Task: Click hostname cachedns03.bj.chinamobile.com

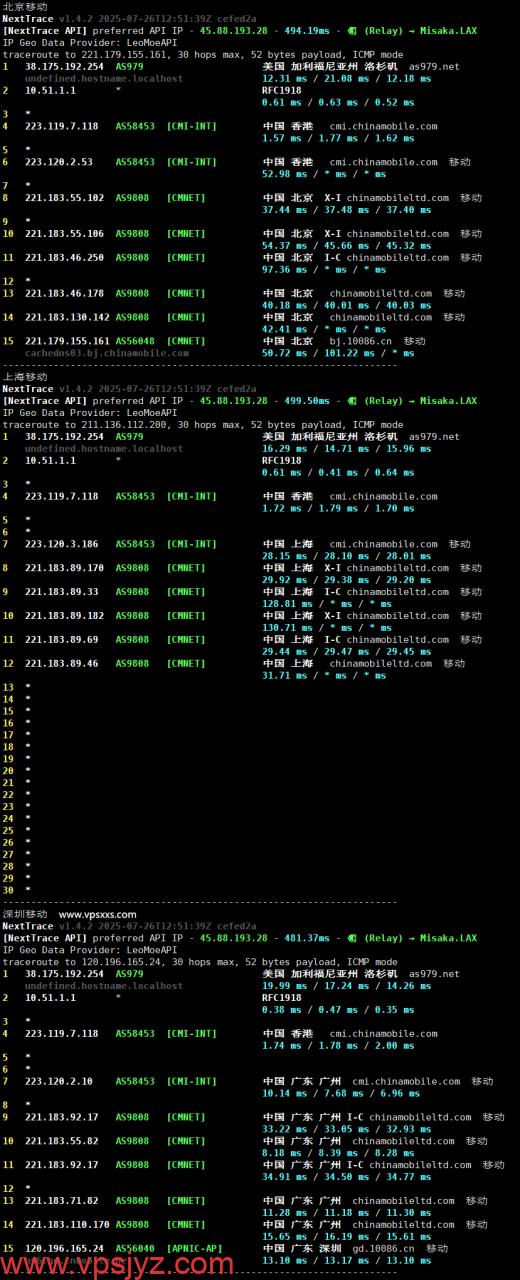Action: point(107,353)
